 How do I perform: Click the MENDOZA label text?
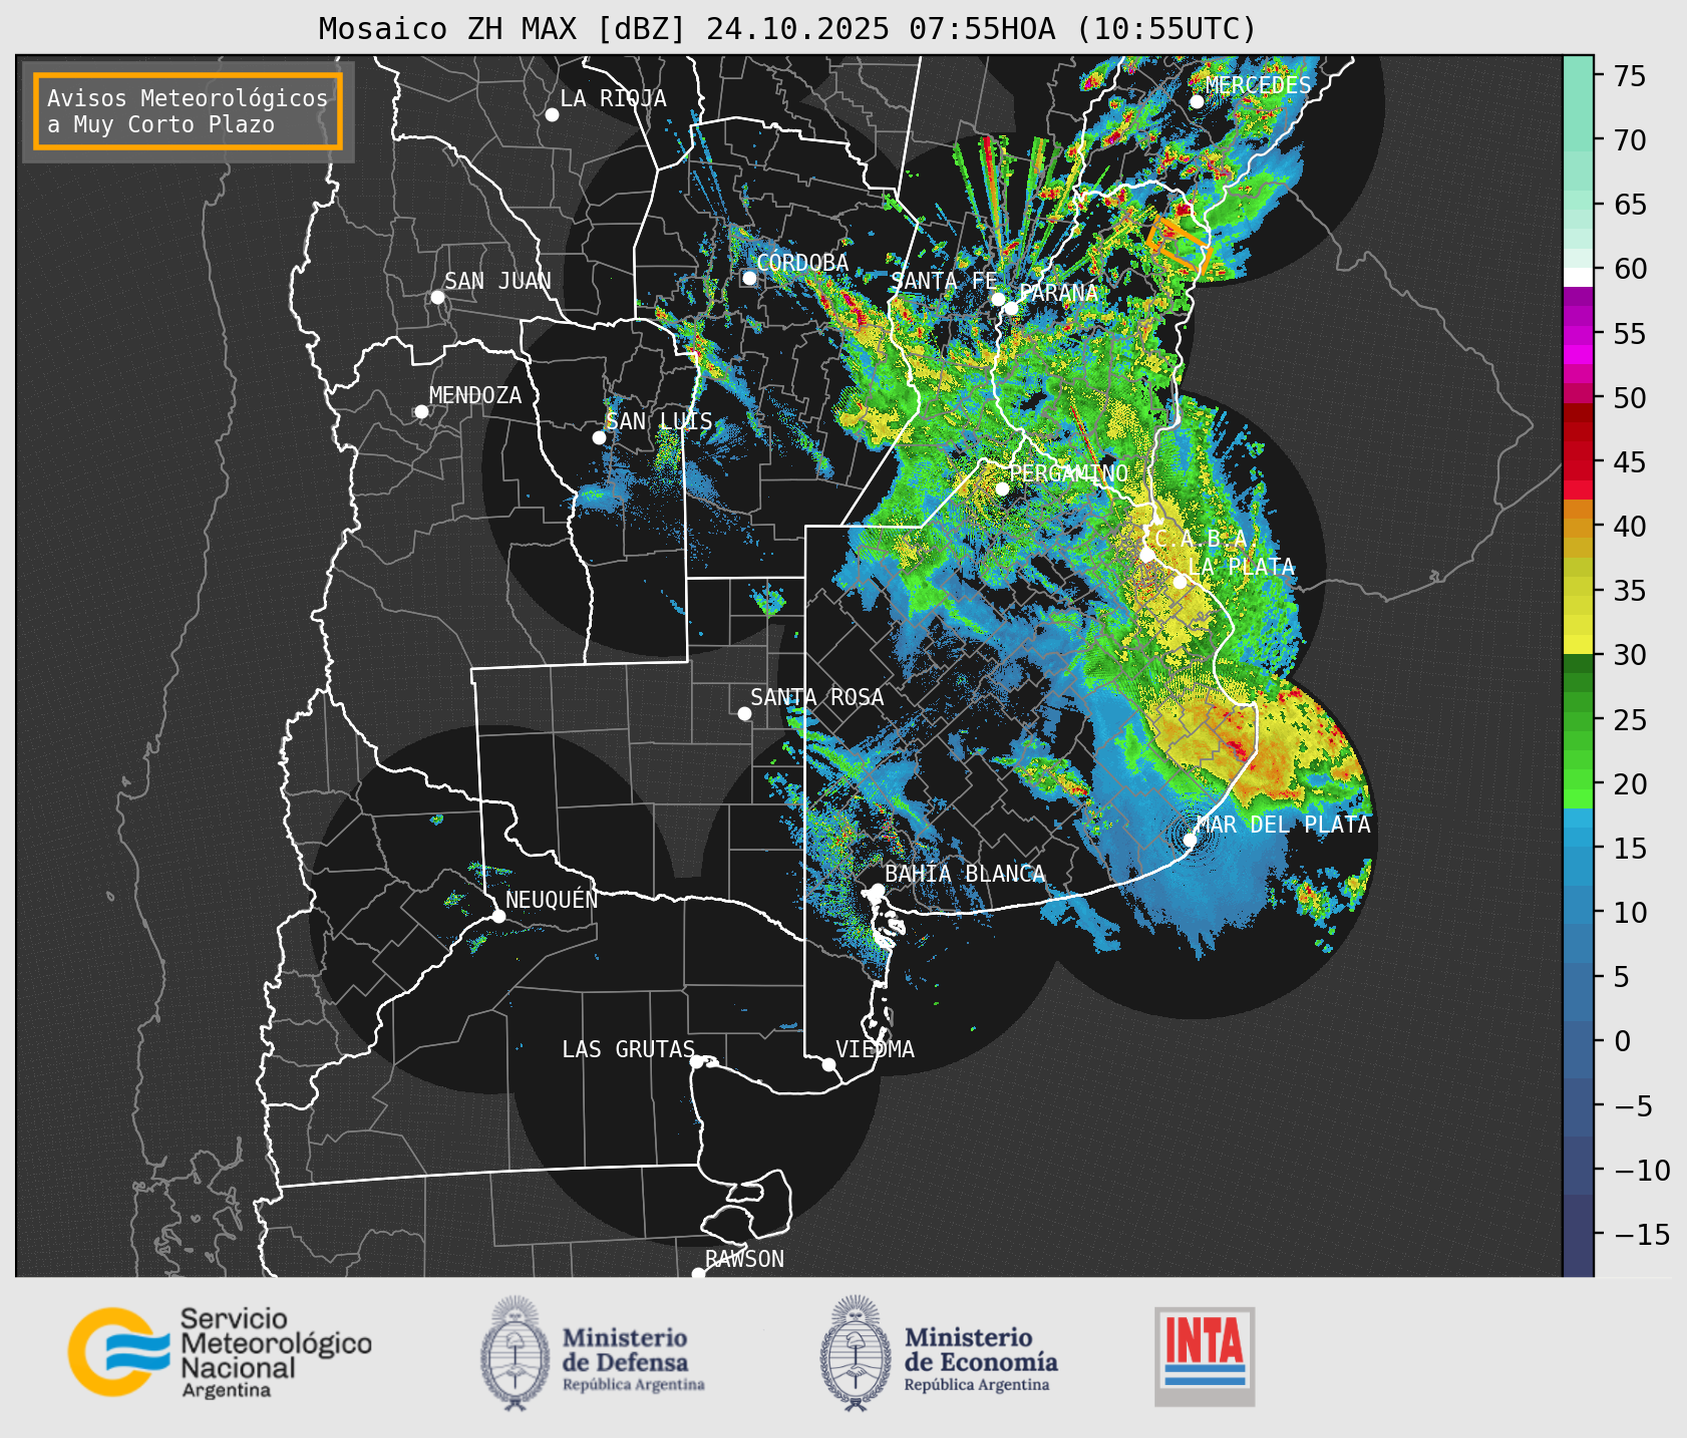click(475, 395)
